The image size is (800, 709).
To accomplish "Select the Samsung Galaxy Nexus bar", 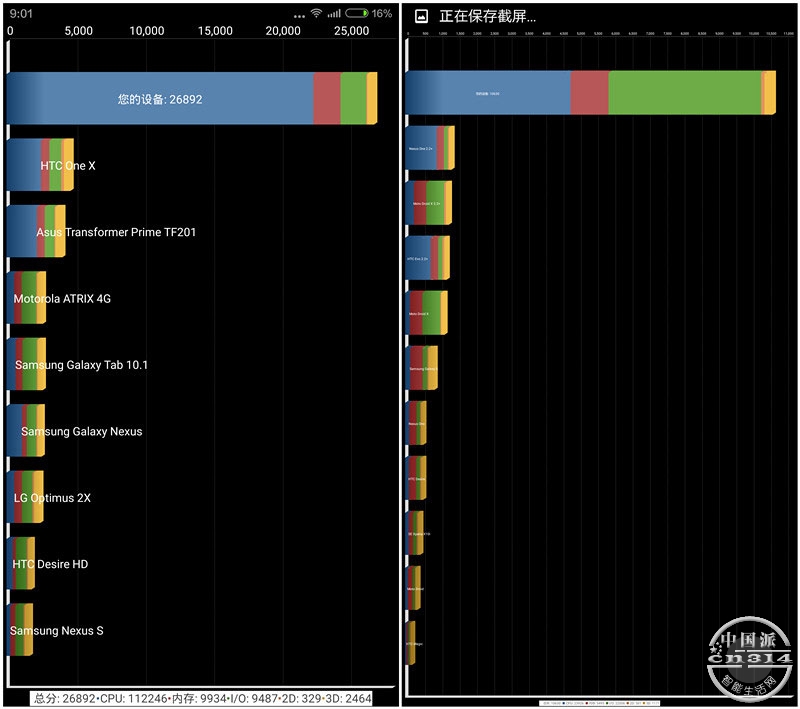I will (26, 431).
